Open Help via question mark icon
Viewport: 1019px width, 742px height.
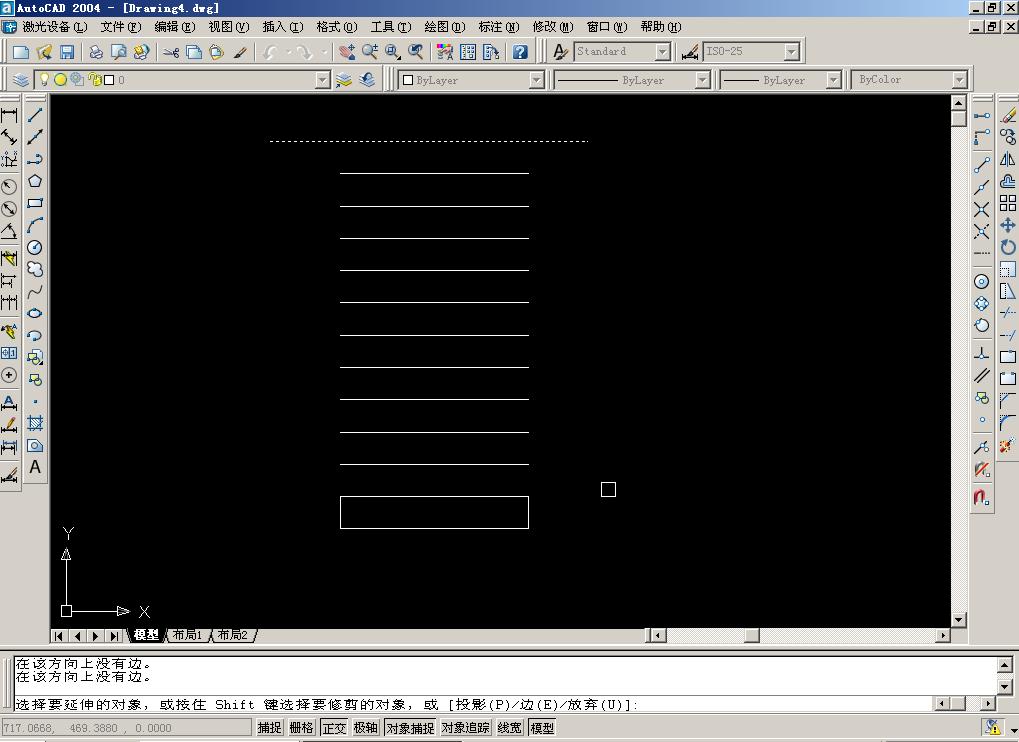coord(520,52)
